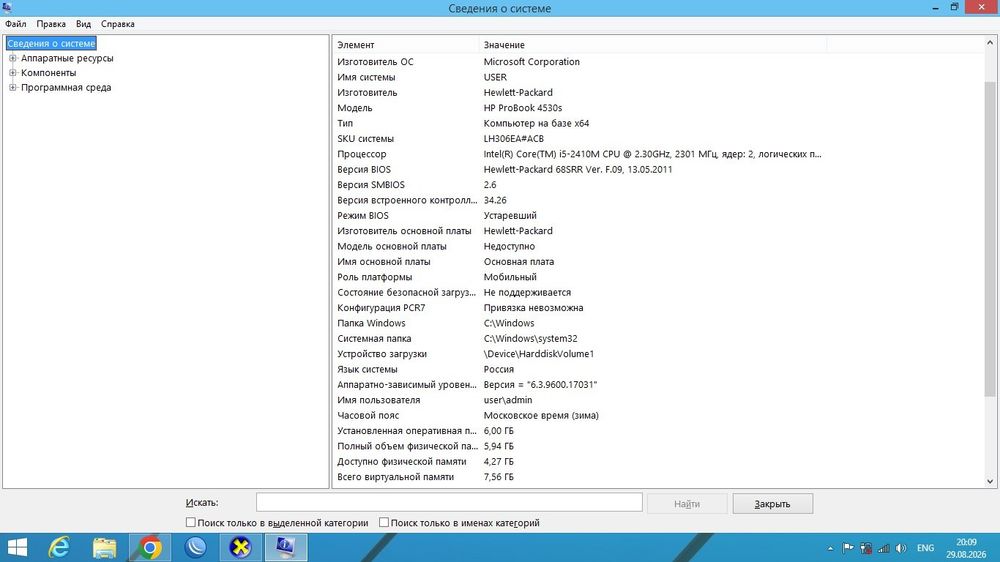The image size is (1000, 562).
Task: Switch to Google Chrome on taskbar
Action: point(150,547)
